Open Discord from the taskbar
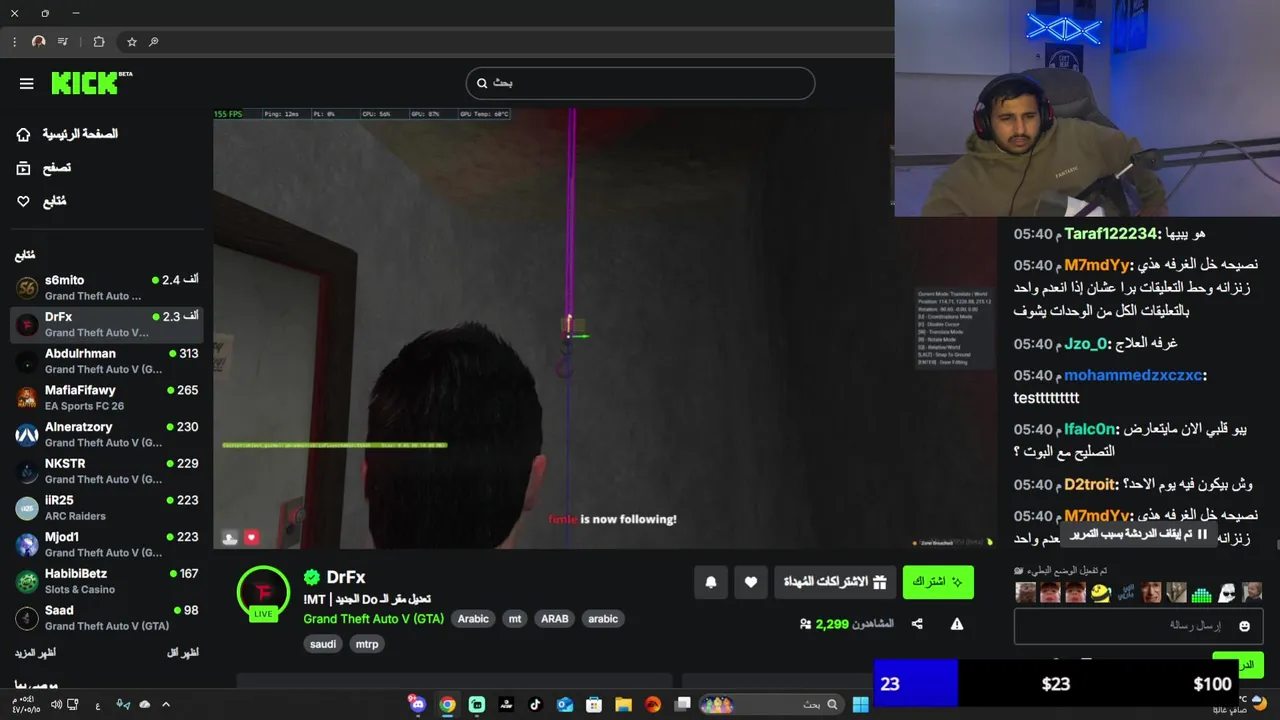 click(418, 704)
